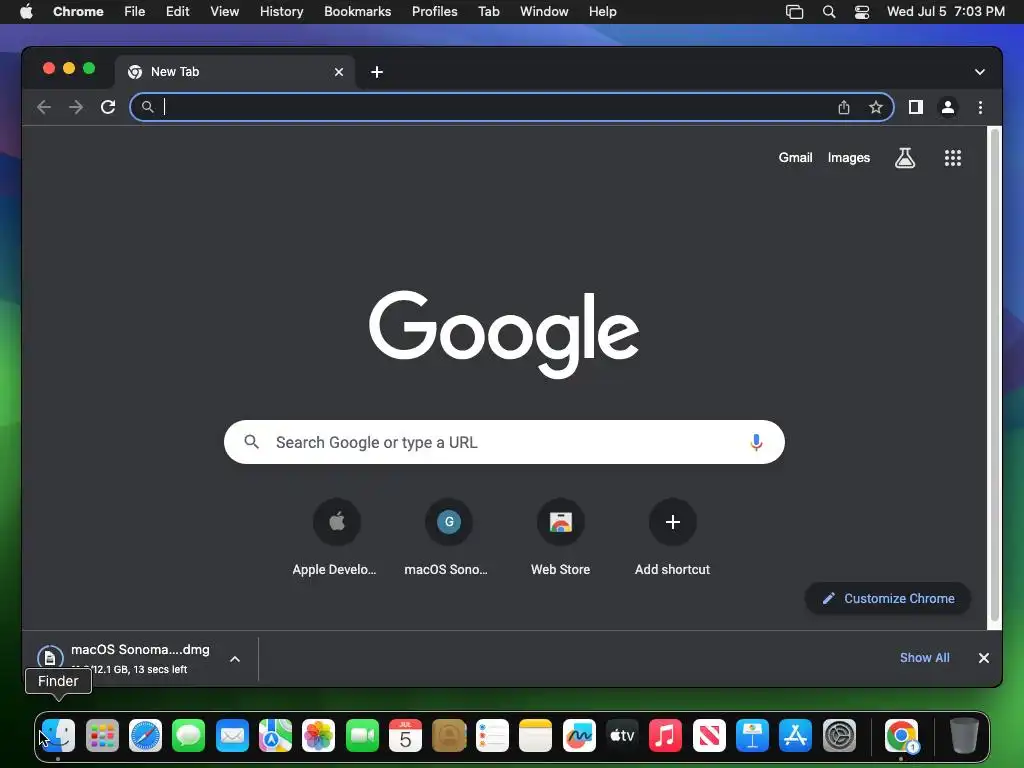1024x768 pixels.
Task: Open the Google apps grid
Action: coord(953,157)
